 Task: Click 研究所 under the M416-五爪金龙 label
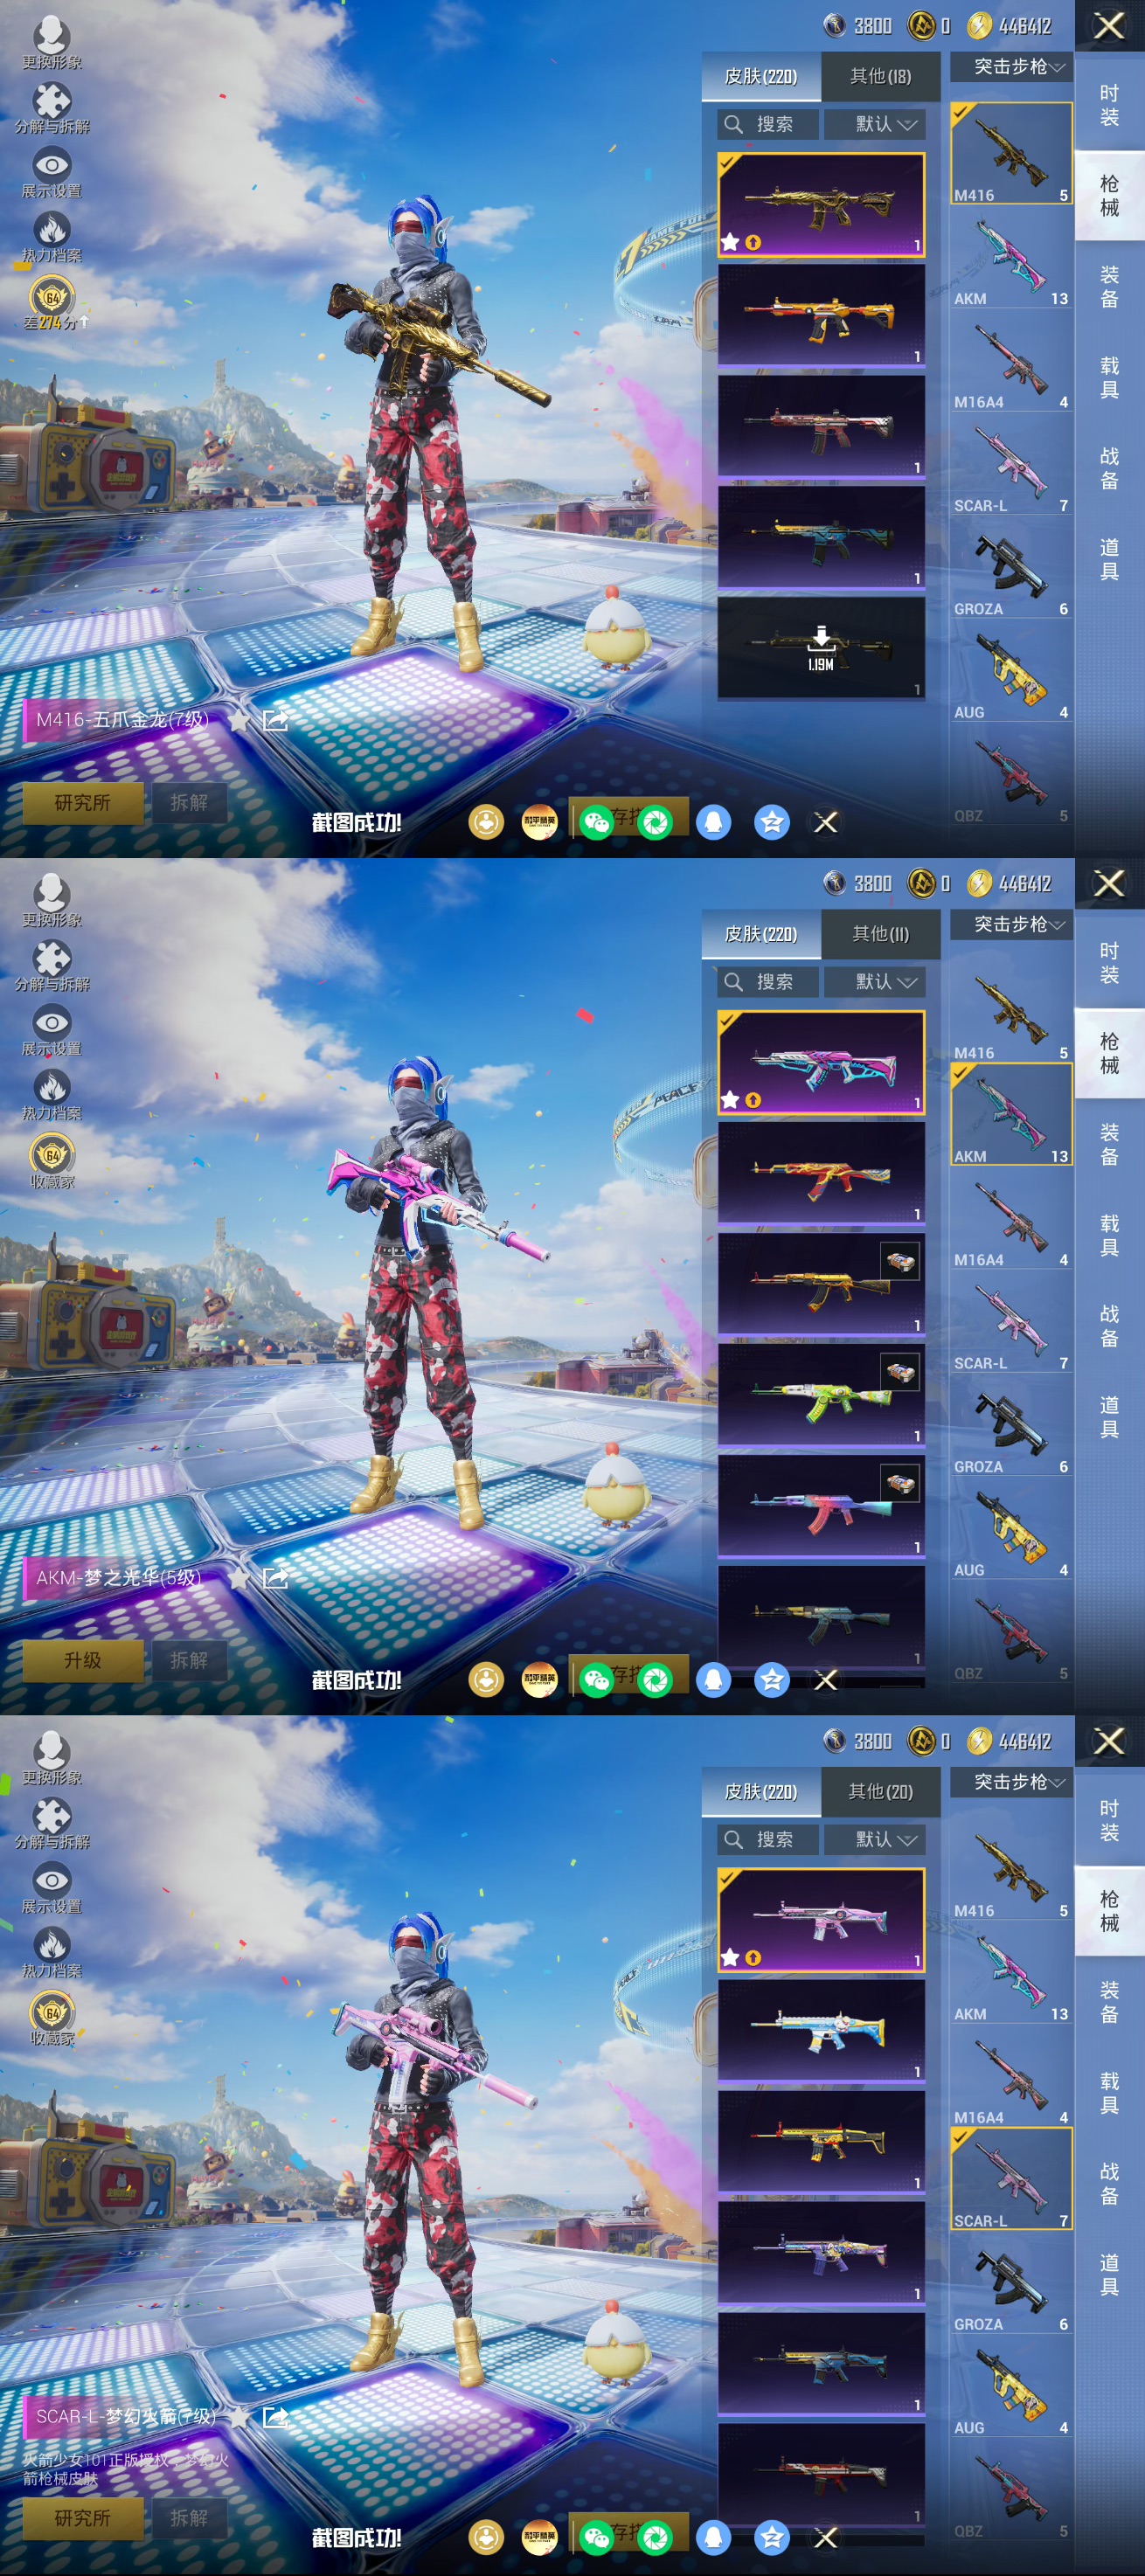[83, 803]
